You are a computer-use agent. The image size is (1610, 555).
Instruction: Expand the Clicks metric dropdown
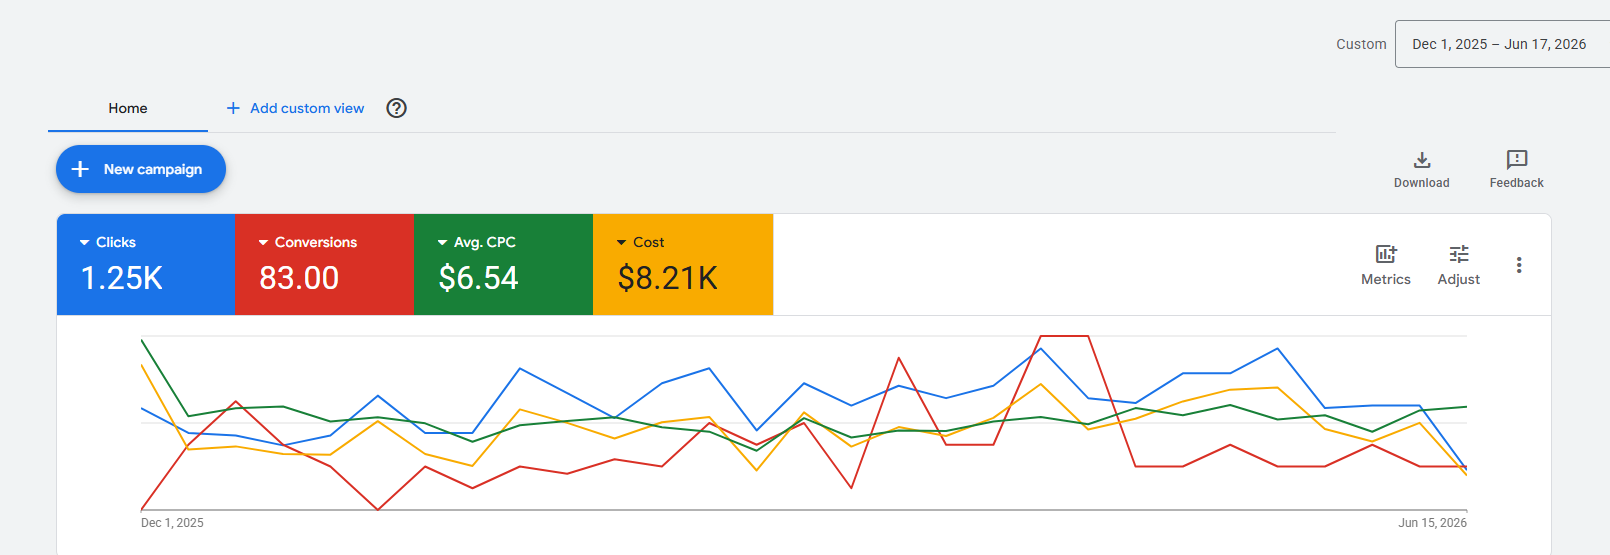pos(85,243)
